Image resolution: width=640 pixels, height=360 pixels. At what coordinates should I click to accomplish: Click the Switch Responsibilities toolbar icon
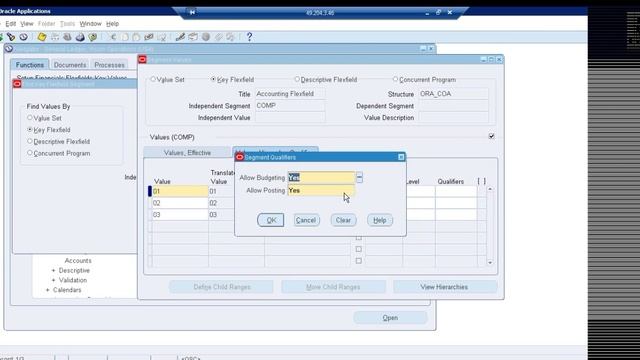pos(67,37)
